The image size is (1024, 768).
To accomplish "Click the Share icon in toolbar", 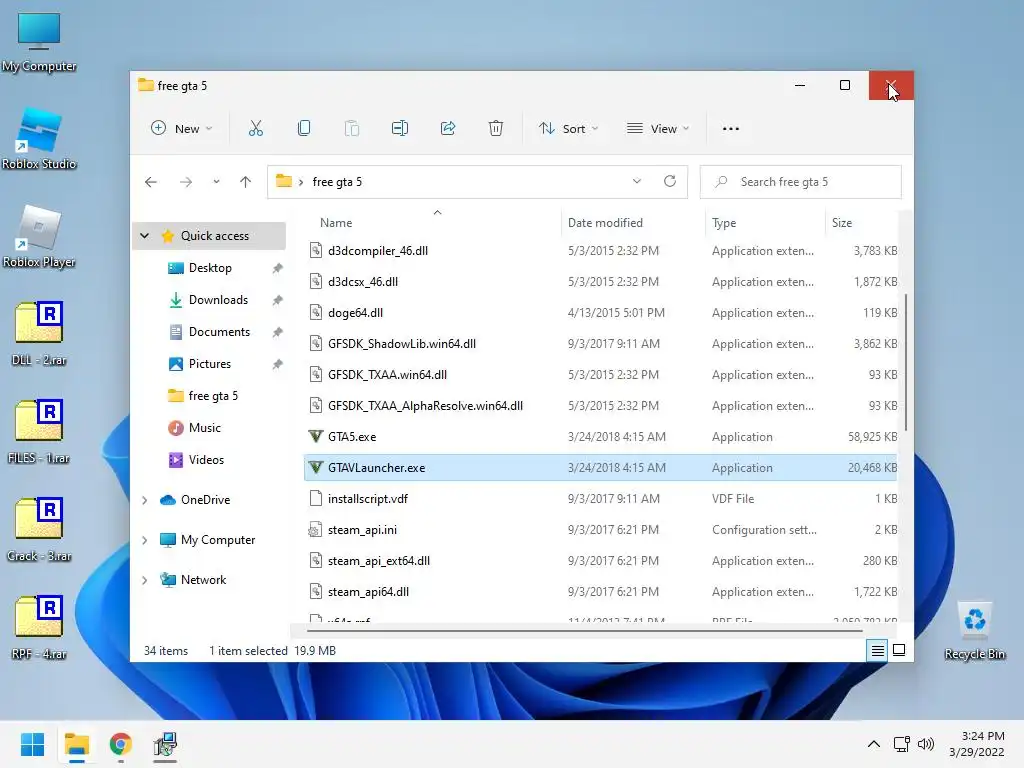I will (448, 129).
